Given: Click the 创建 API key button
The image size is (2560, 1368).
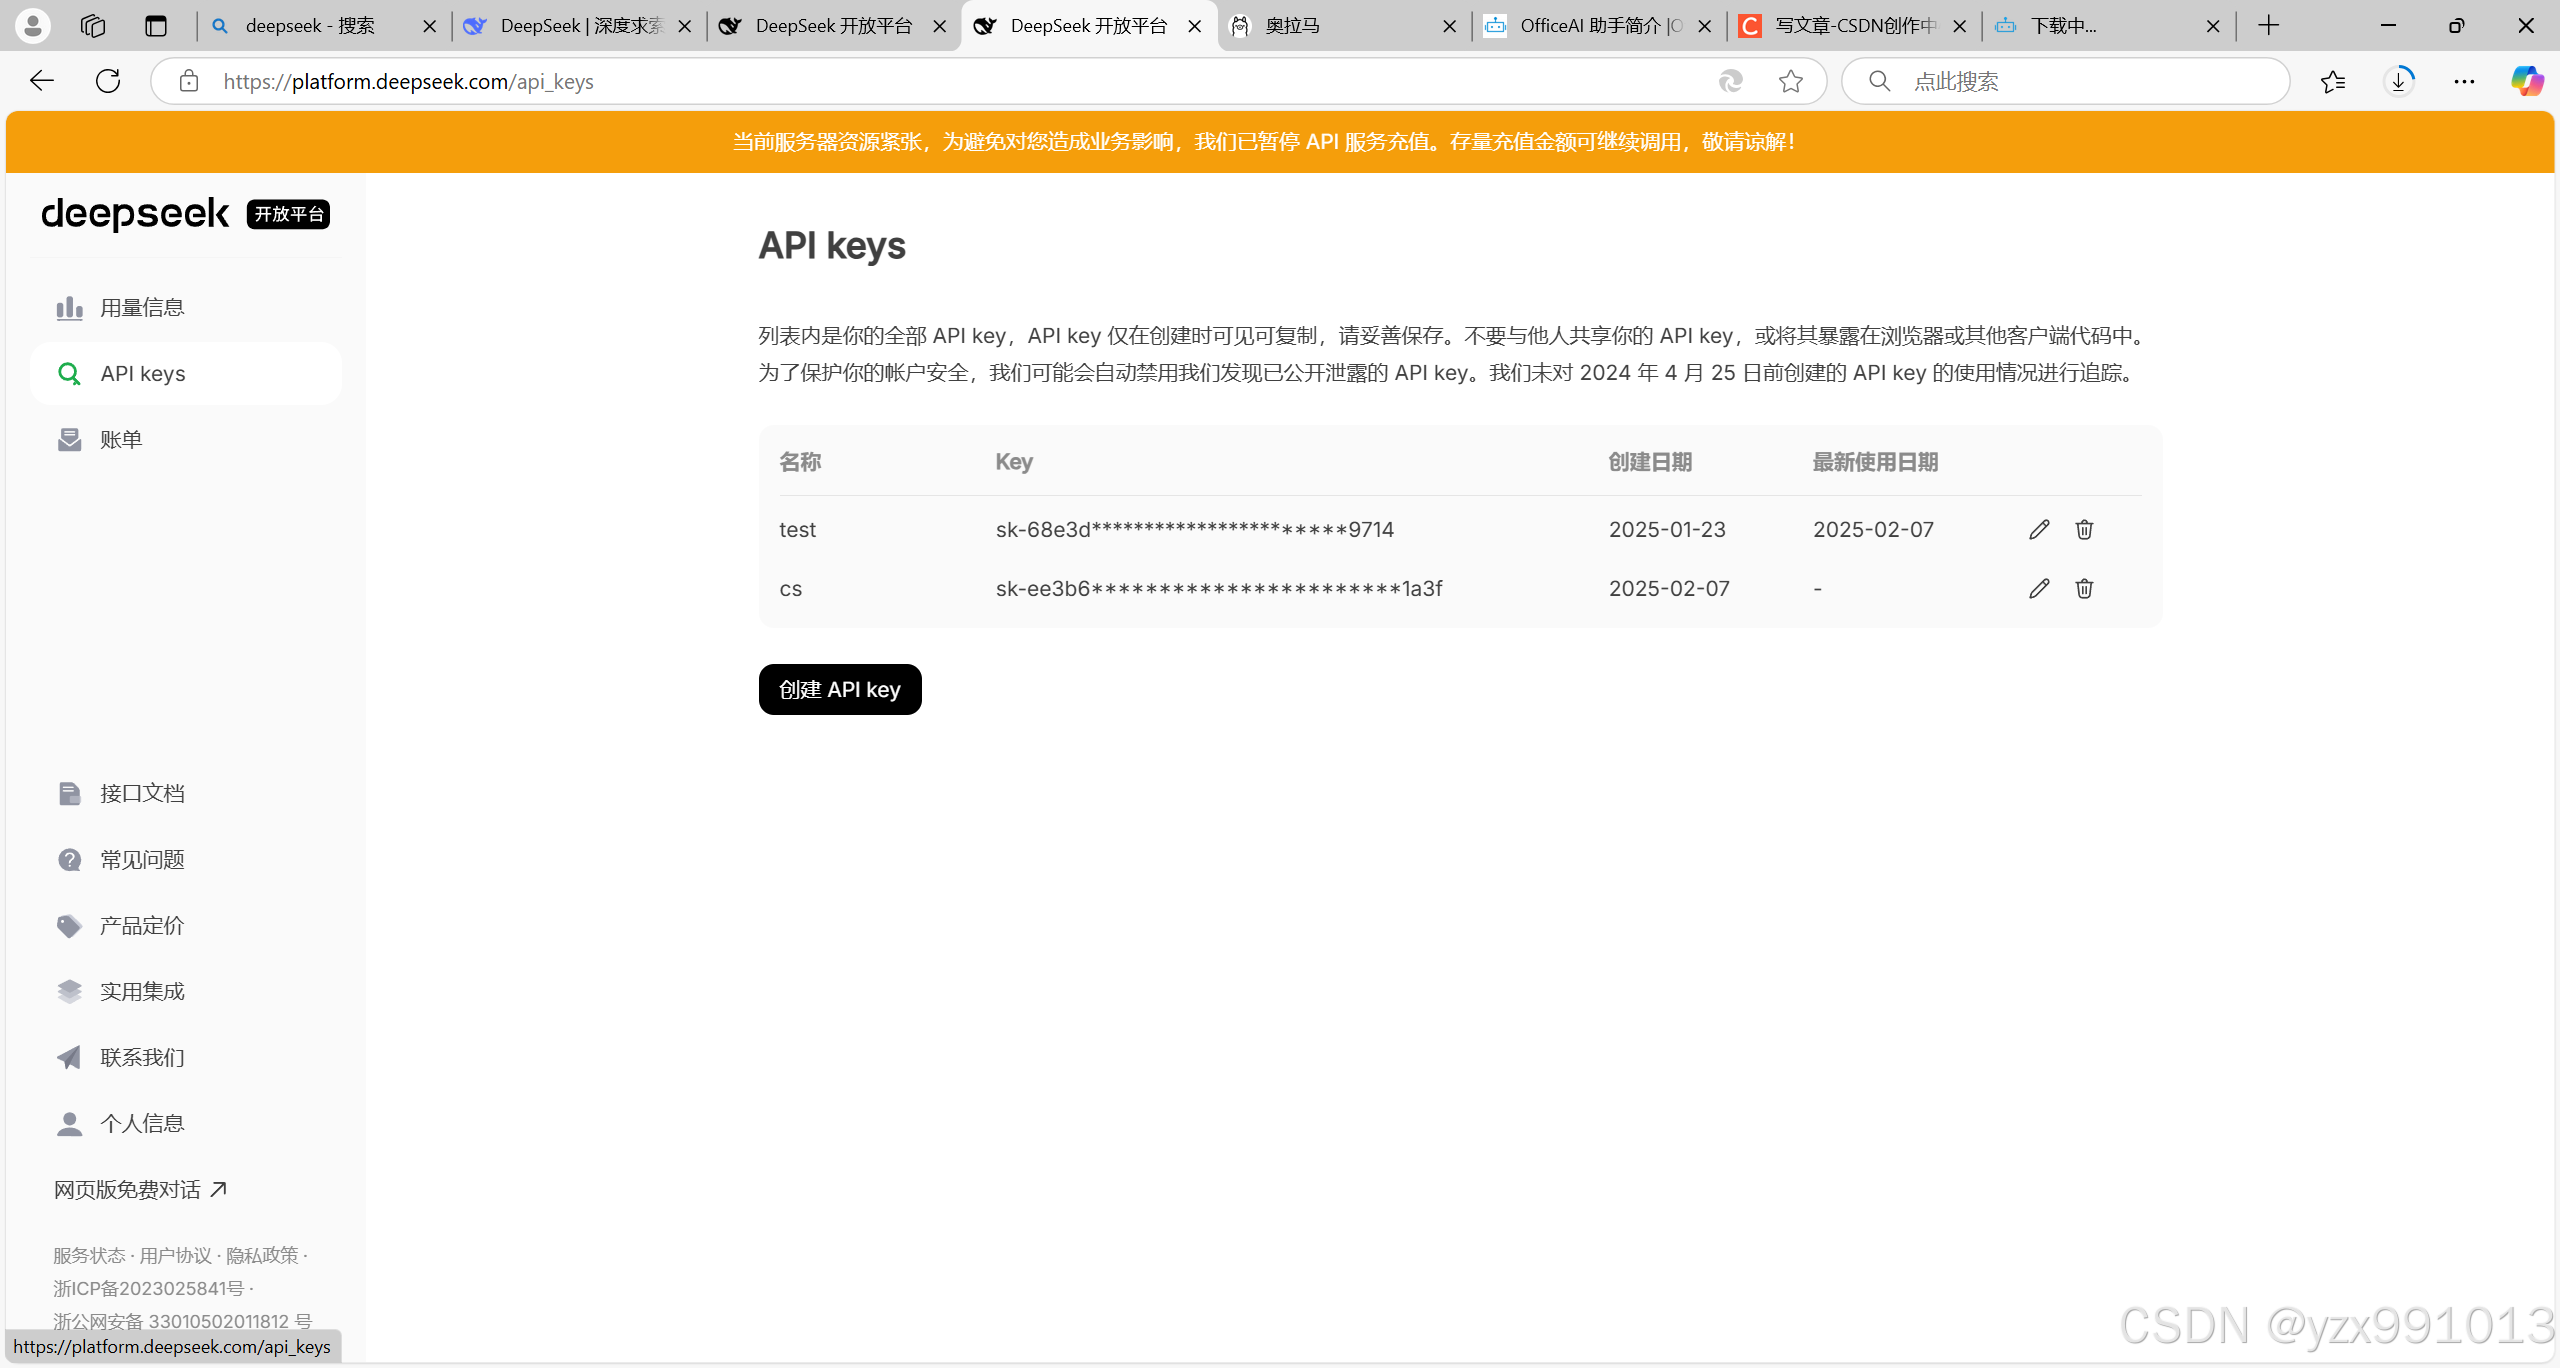Looking at the screenshot, I should point(839,690).
